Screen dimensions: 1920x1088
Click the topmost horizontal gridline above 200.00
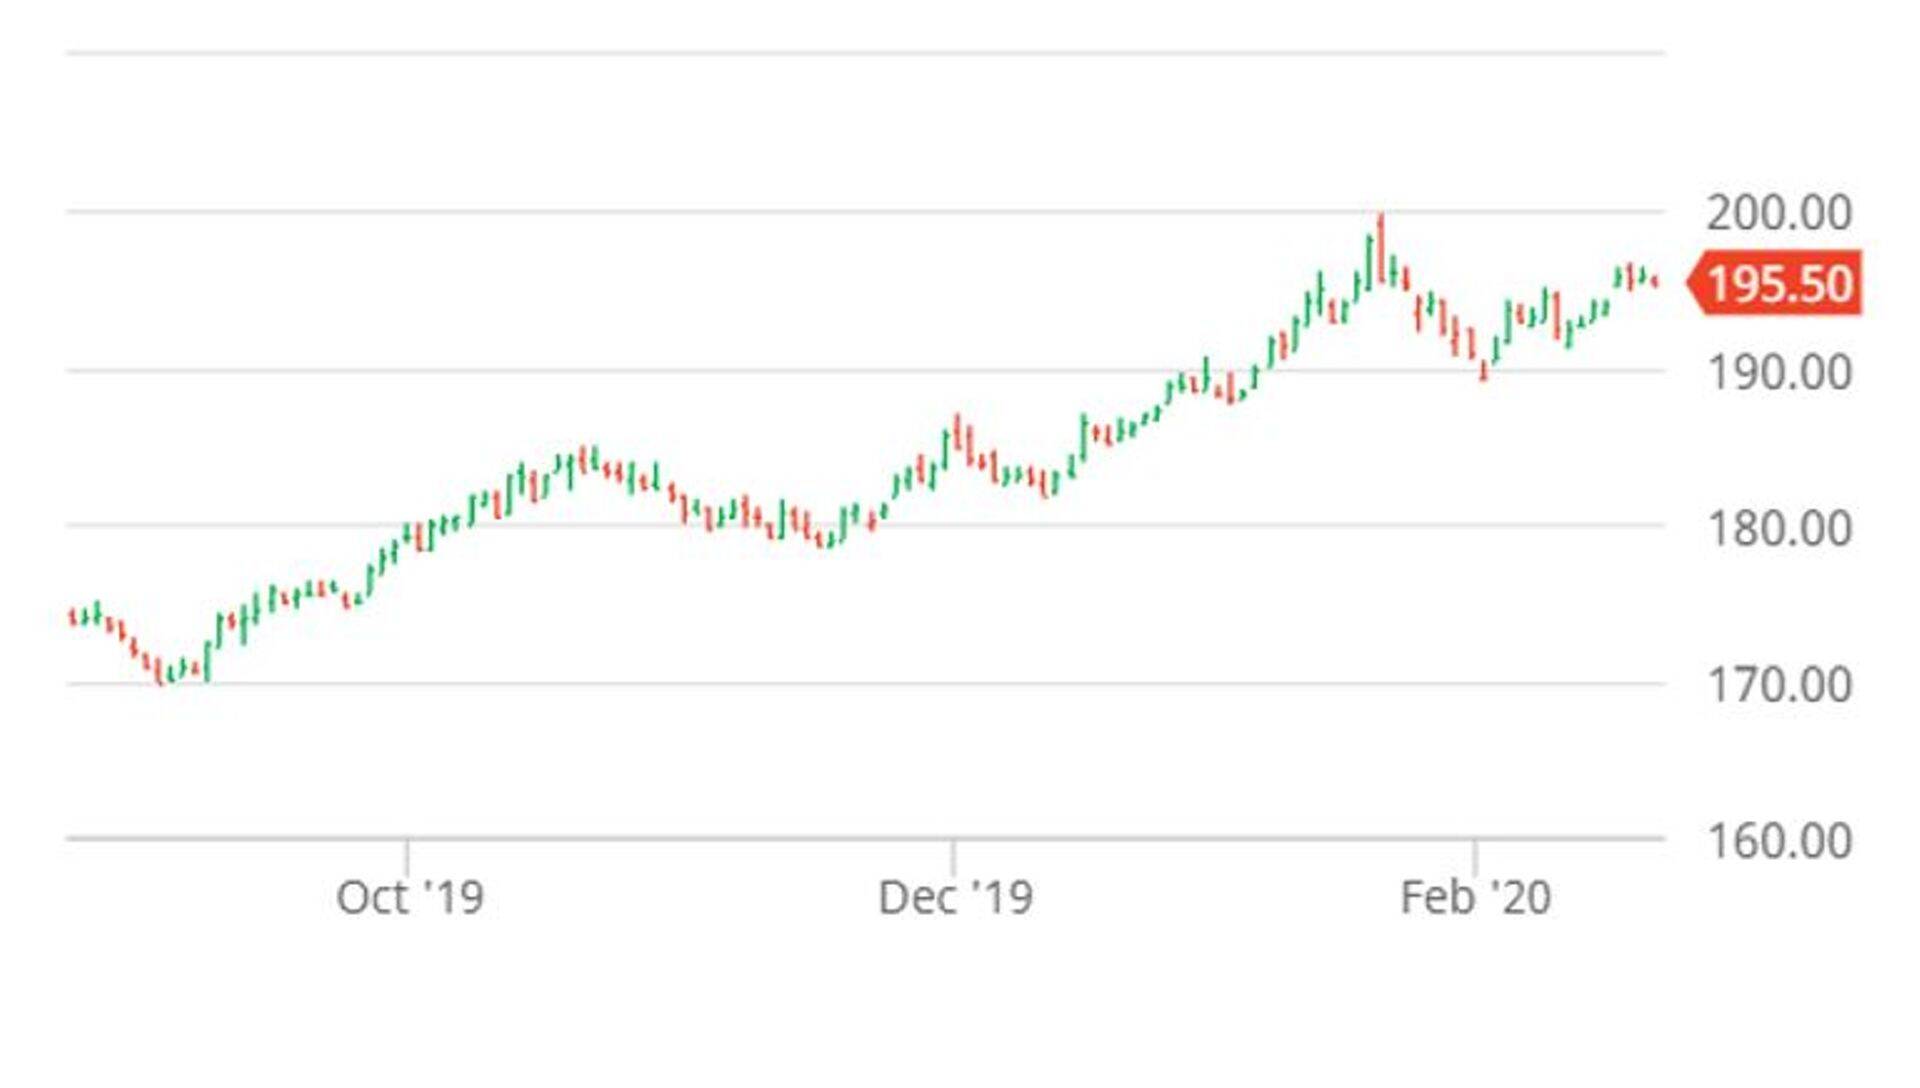(x=865, y=52)
